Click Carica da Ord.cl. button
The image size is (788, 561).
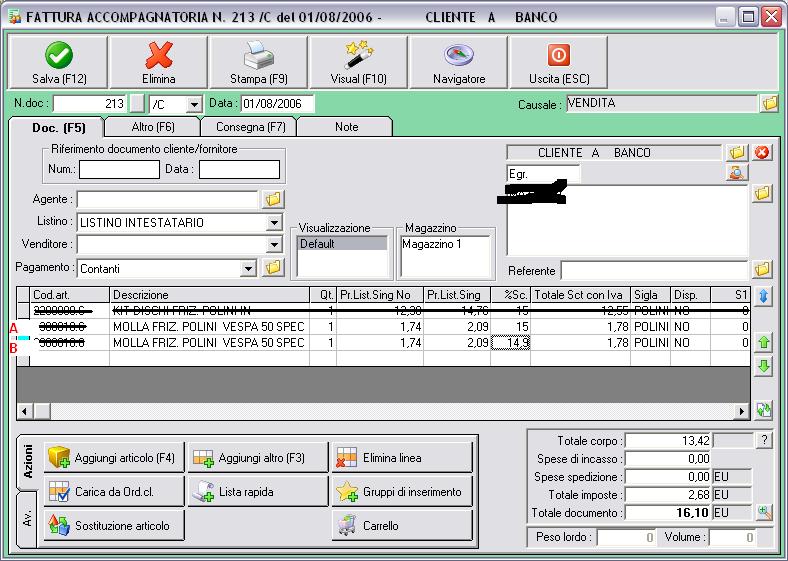tap(114, 491)
